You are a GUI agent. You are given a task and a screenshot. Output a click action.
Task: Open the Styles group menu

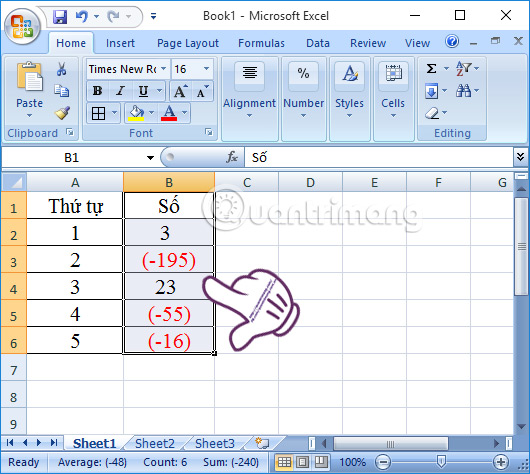[x=350, y=99]
